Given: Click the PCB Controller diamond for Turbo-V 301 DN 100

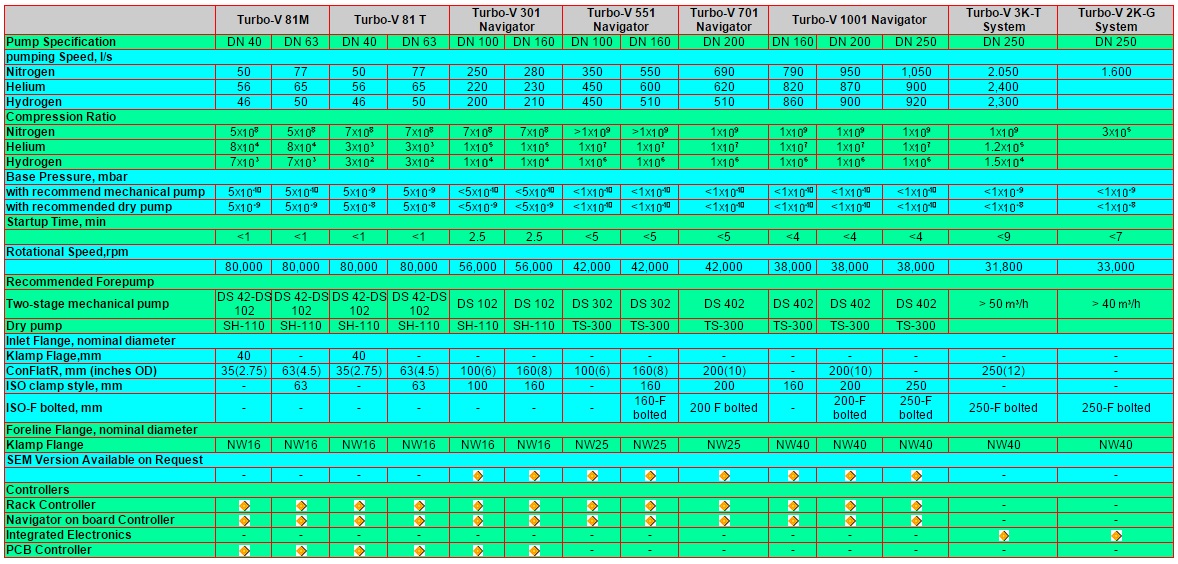Looking at the screenshot, I should [x=478, y=550].
